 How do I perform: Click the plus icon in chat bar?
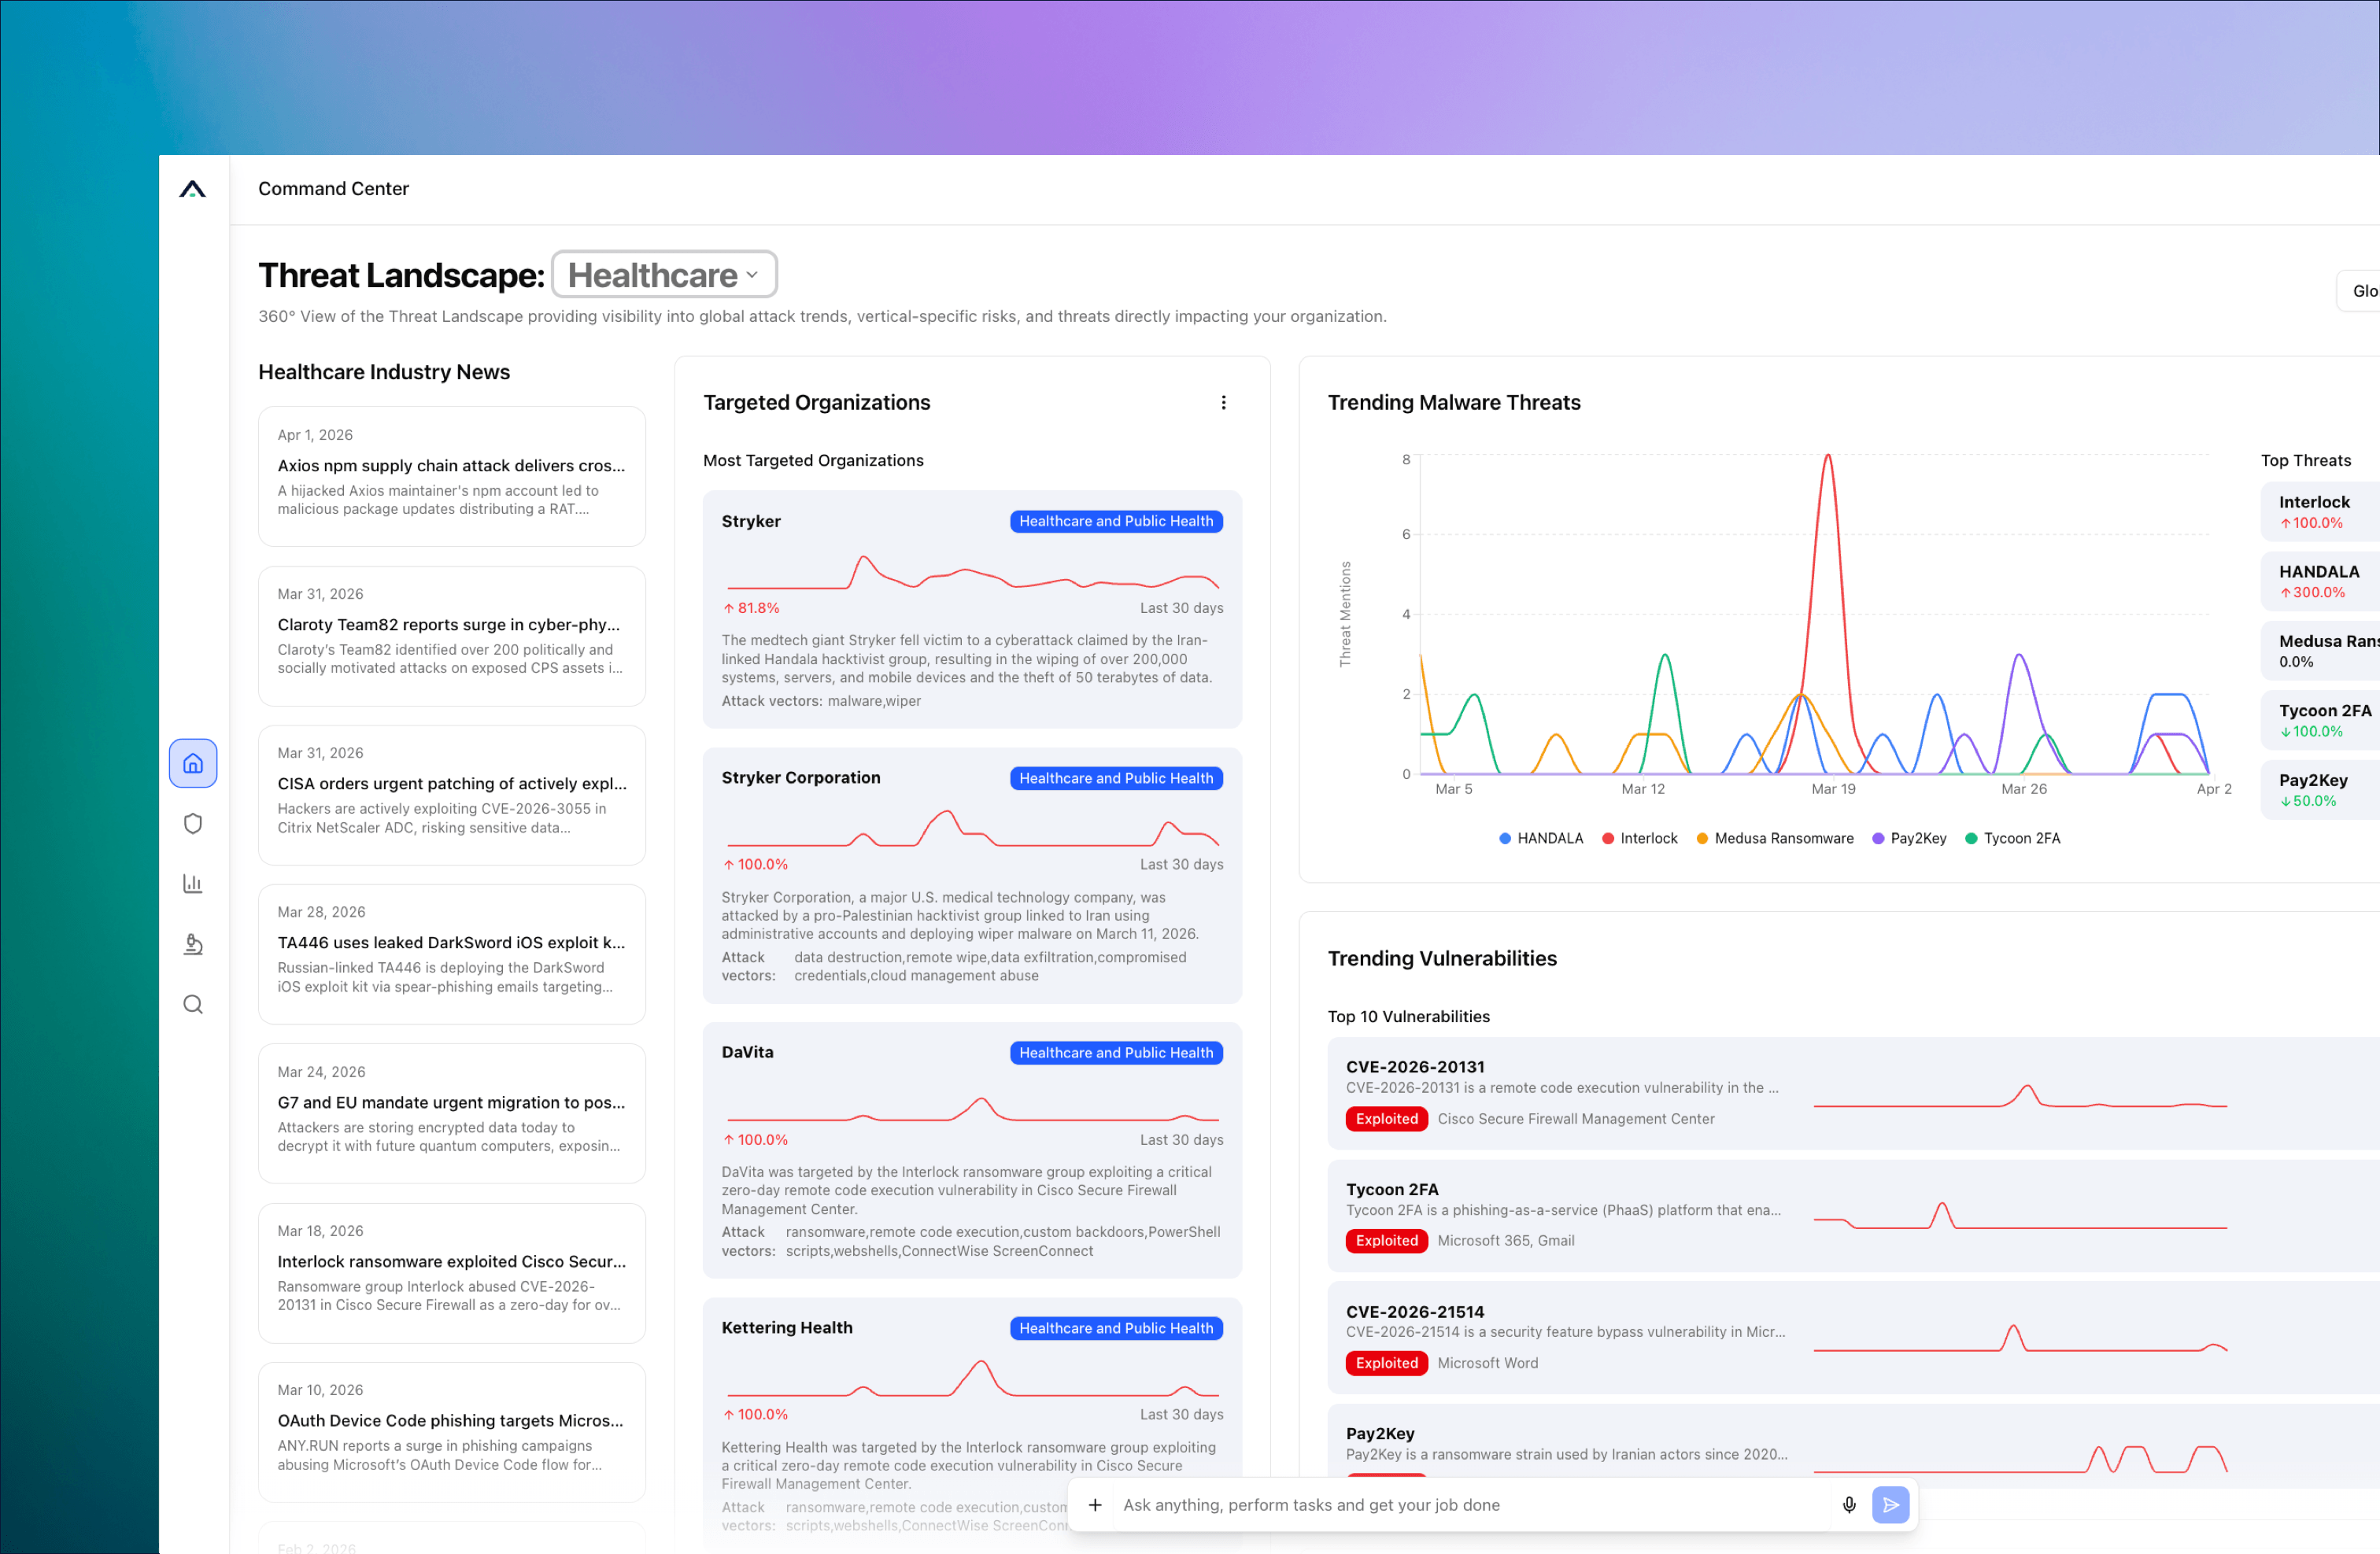coord(1095,1504)
